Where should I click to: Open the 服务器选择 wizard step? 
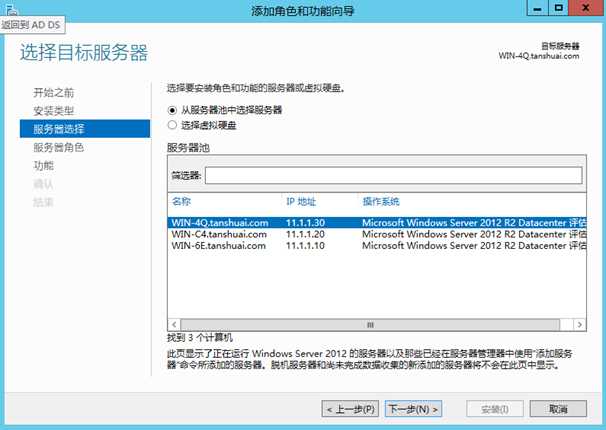click(x=85, y=129)
